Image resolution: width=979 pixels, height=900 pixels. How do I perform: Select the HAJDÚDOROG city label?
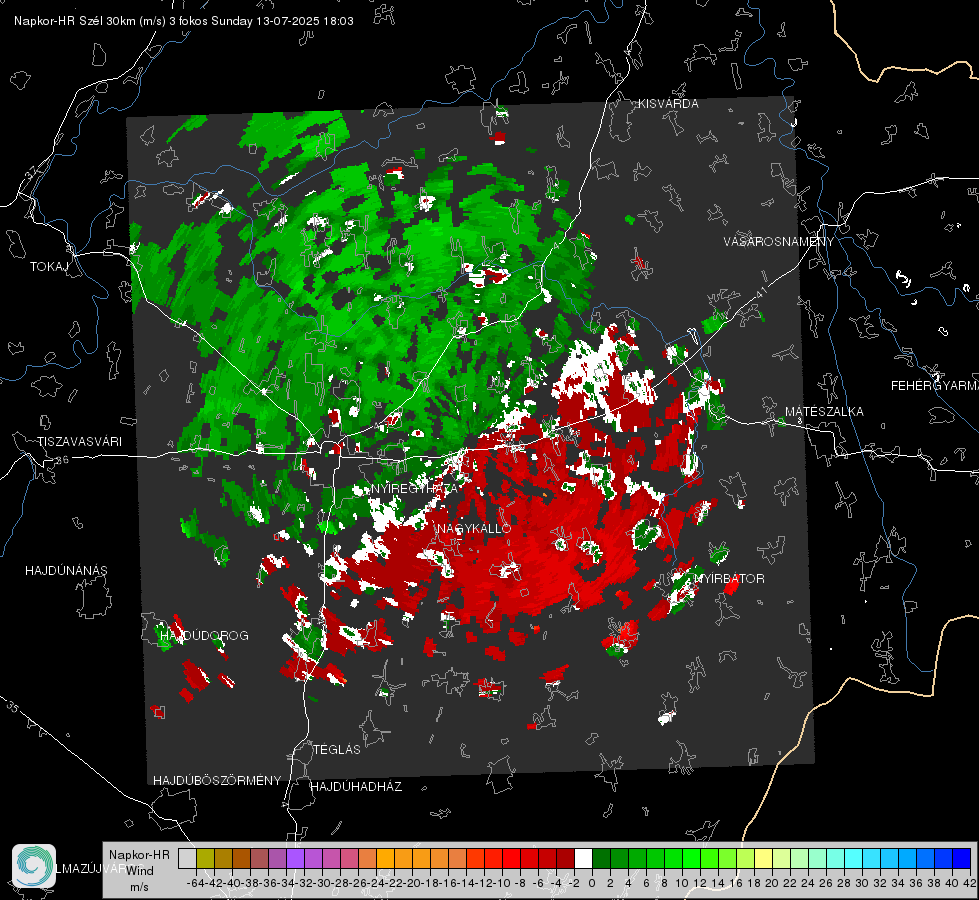point(204,635)
